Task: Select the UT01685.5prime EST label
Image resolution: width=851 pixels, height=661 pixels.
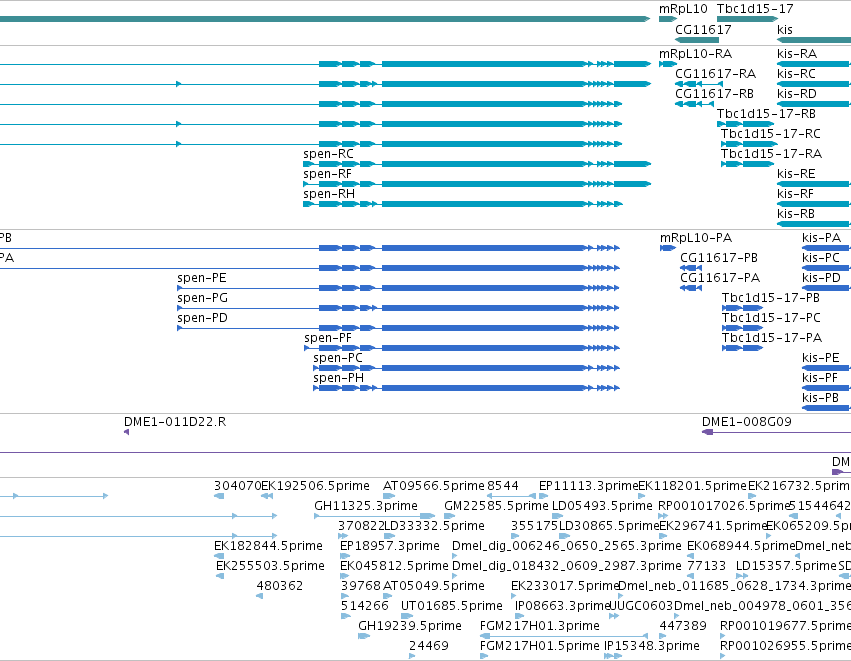Action: click(x=452, y=607)
